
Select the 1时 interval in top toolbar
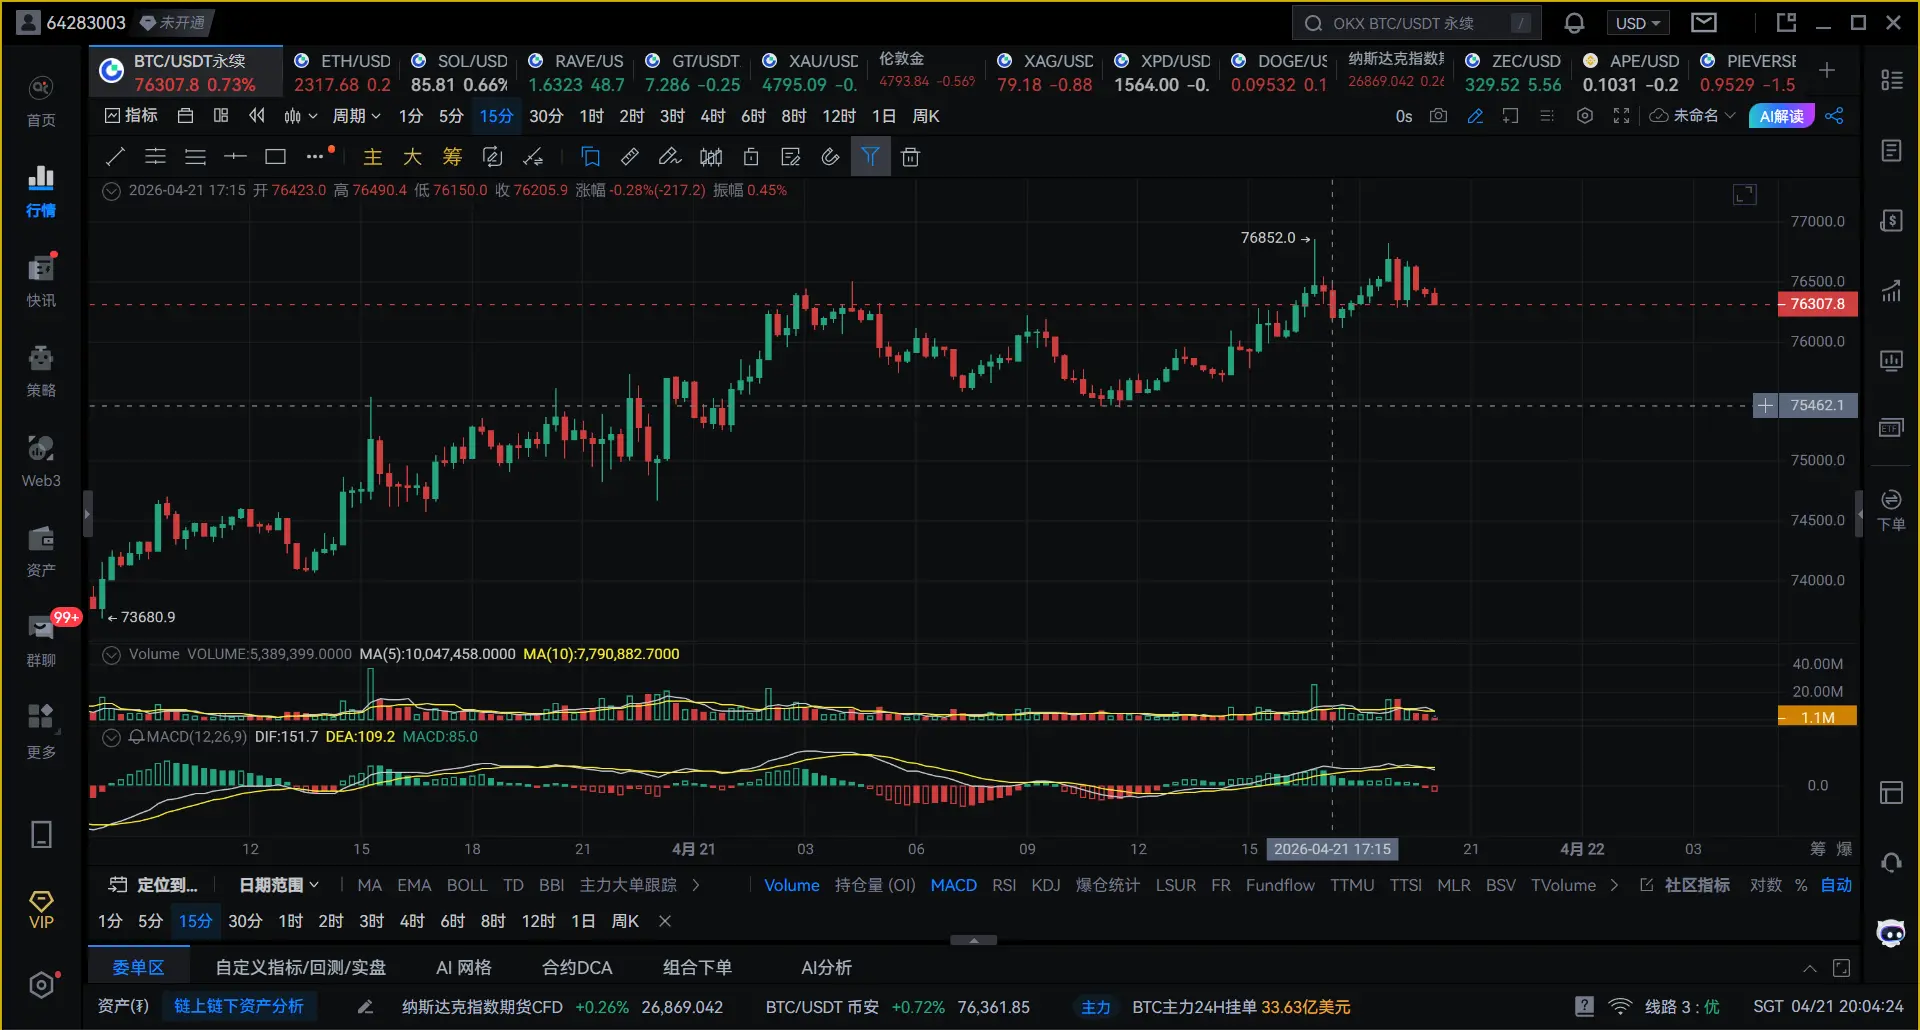[x=591, y=116]
